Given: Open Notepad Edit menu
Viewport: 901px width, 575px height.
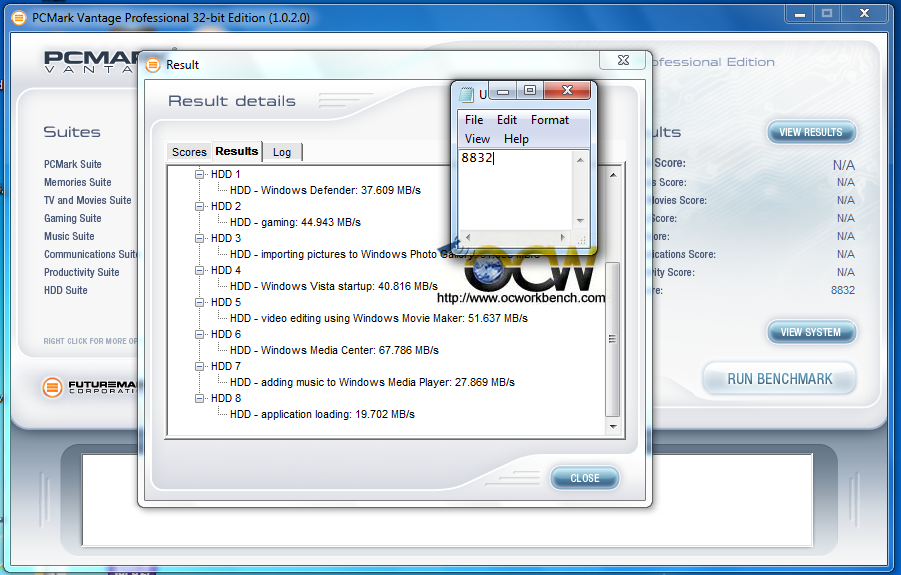Looking at the screenshot, I should coord(507,120).
